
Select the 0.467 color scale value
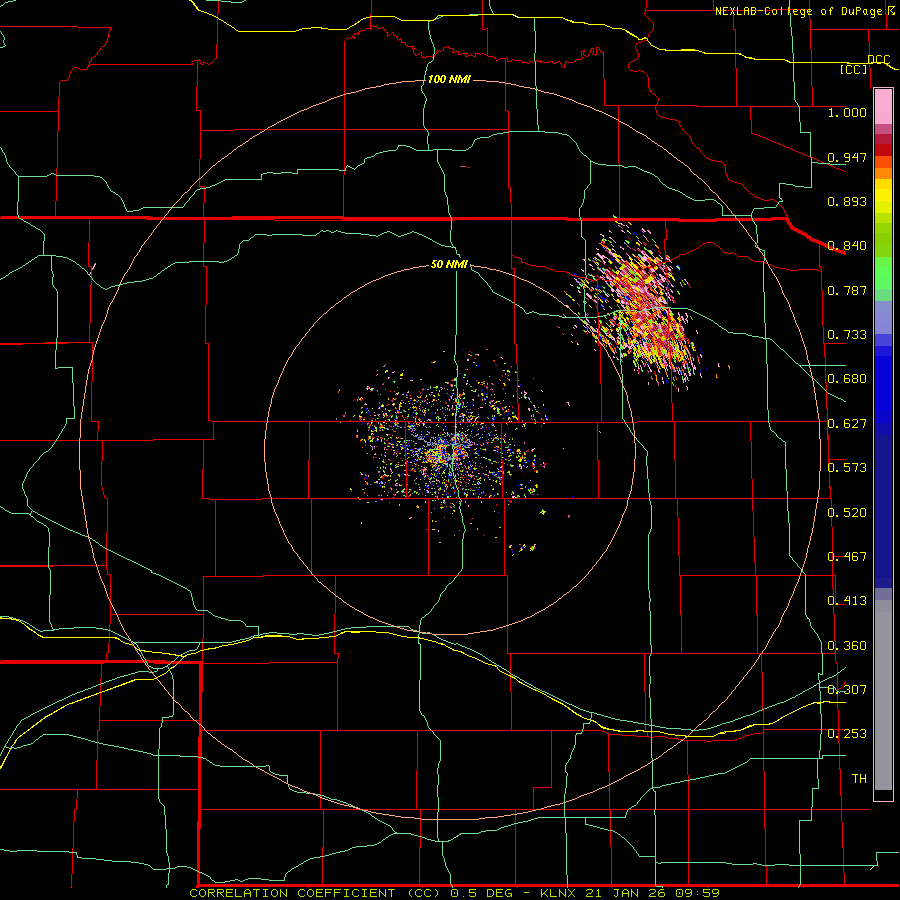coord(847,556)
